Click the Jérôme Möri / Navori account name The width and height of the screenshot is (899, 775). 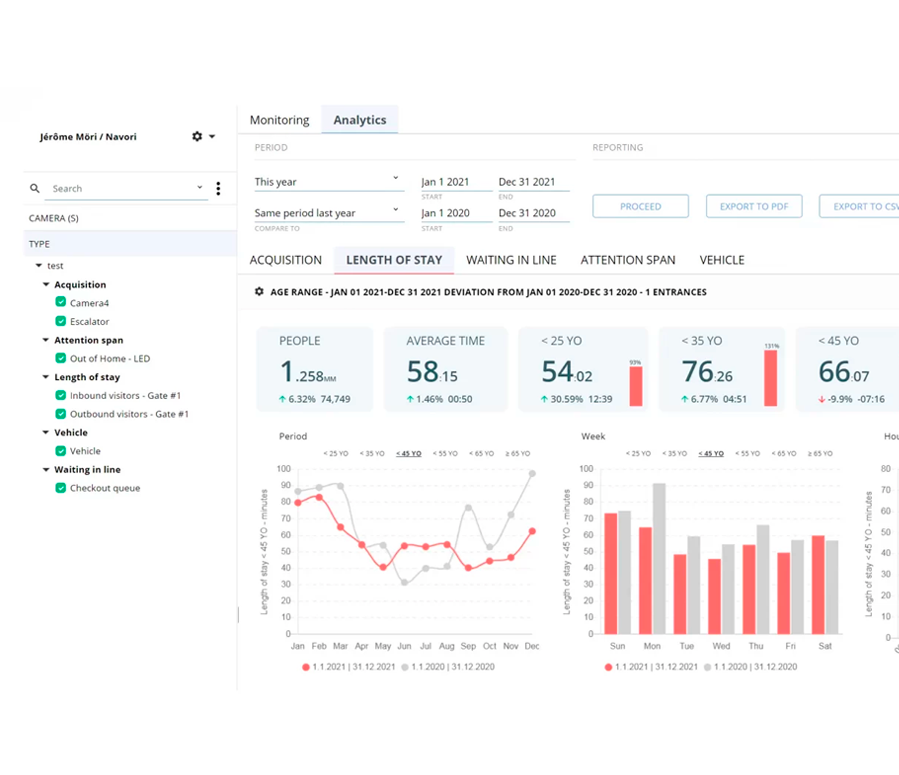click(88, 136)
